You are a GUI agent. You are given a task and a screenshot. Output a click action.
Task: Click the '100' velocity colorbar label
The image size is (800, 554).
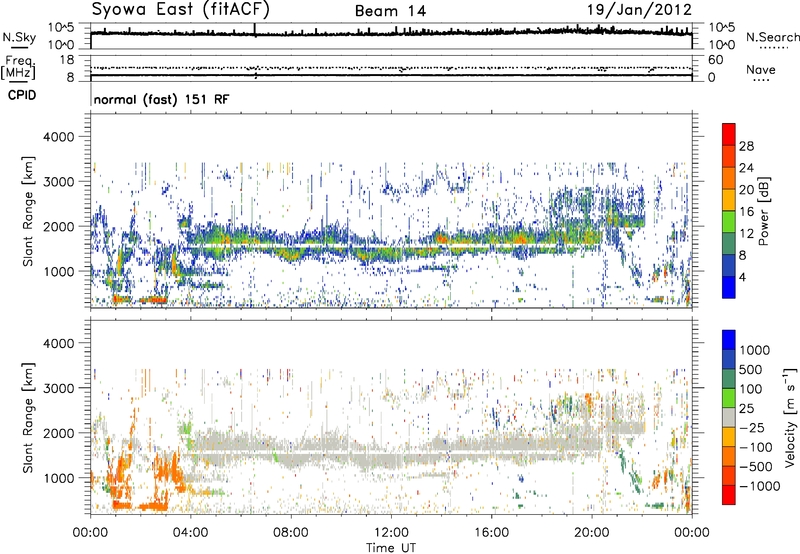tap(751, 389)
